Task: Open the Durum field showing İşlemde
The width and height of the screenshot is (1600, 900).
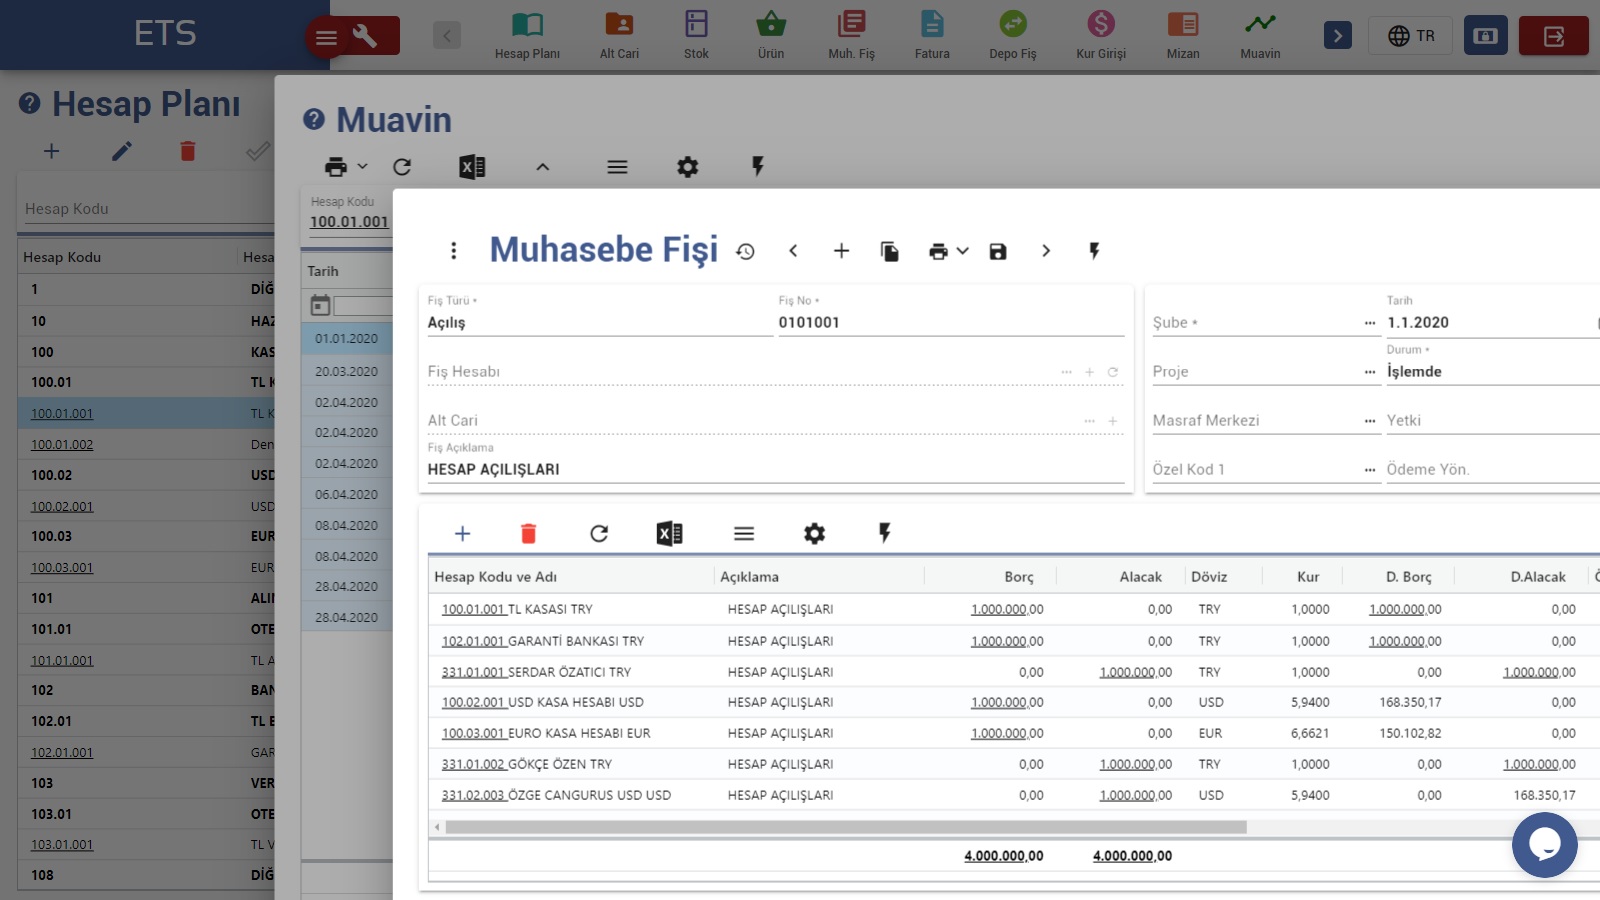Action: pos(1492,372)
